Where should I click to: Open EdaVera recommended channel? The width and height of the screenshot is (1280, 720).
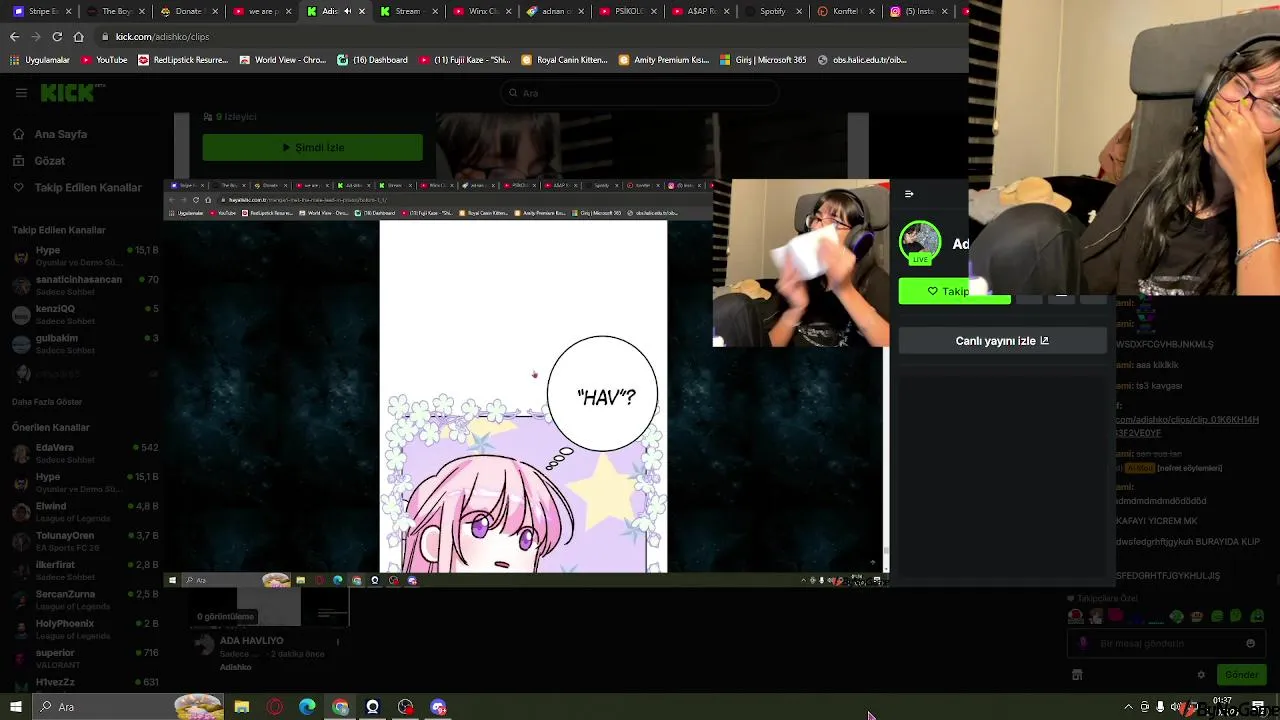click(x=85, y=453)
